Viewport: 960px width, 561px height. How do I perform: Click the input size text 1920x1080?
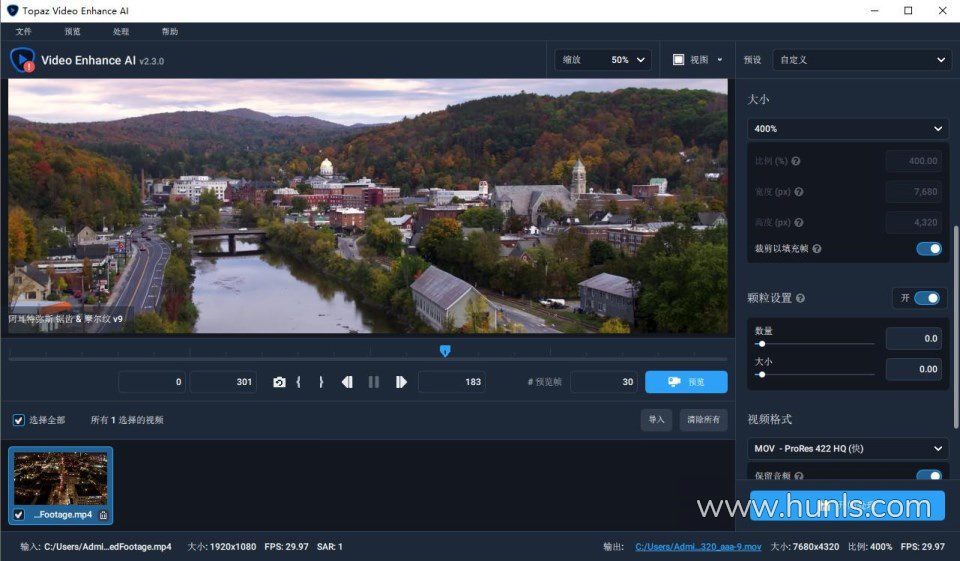coord(233,547)
